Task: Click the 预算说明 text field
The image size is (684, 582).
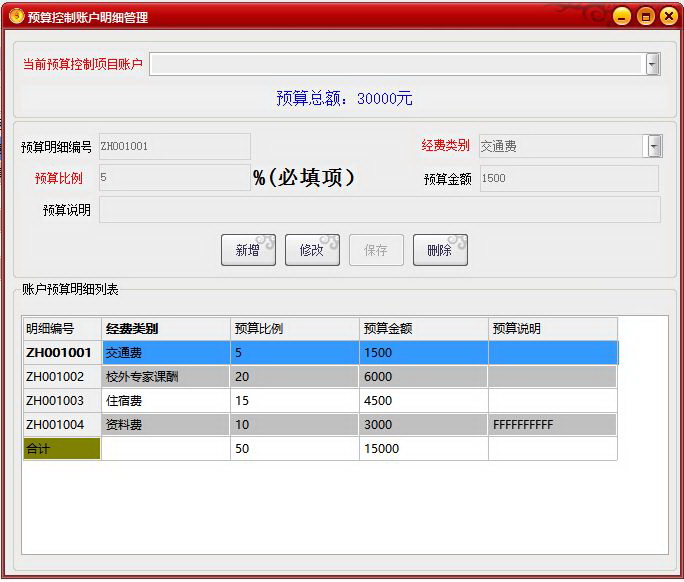Action: pos(380,209)
